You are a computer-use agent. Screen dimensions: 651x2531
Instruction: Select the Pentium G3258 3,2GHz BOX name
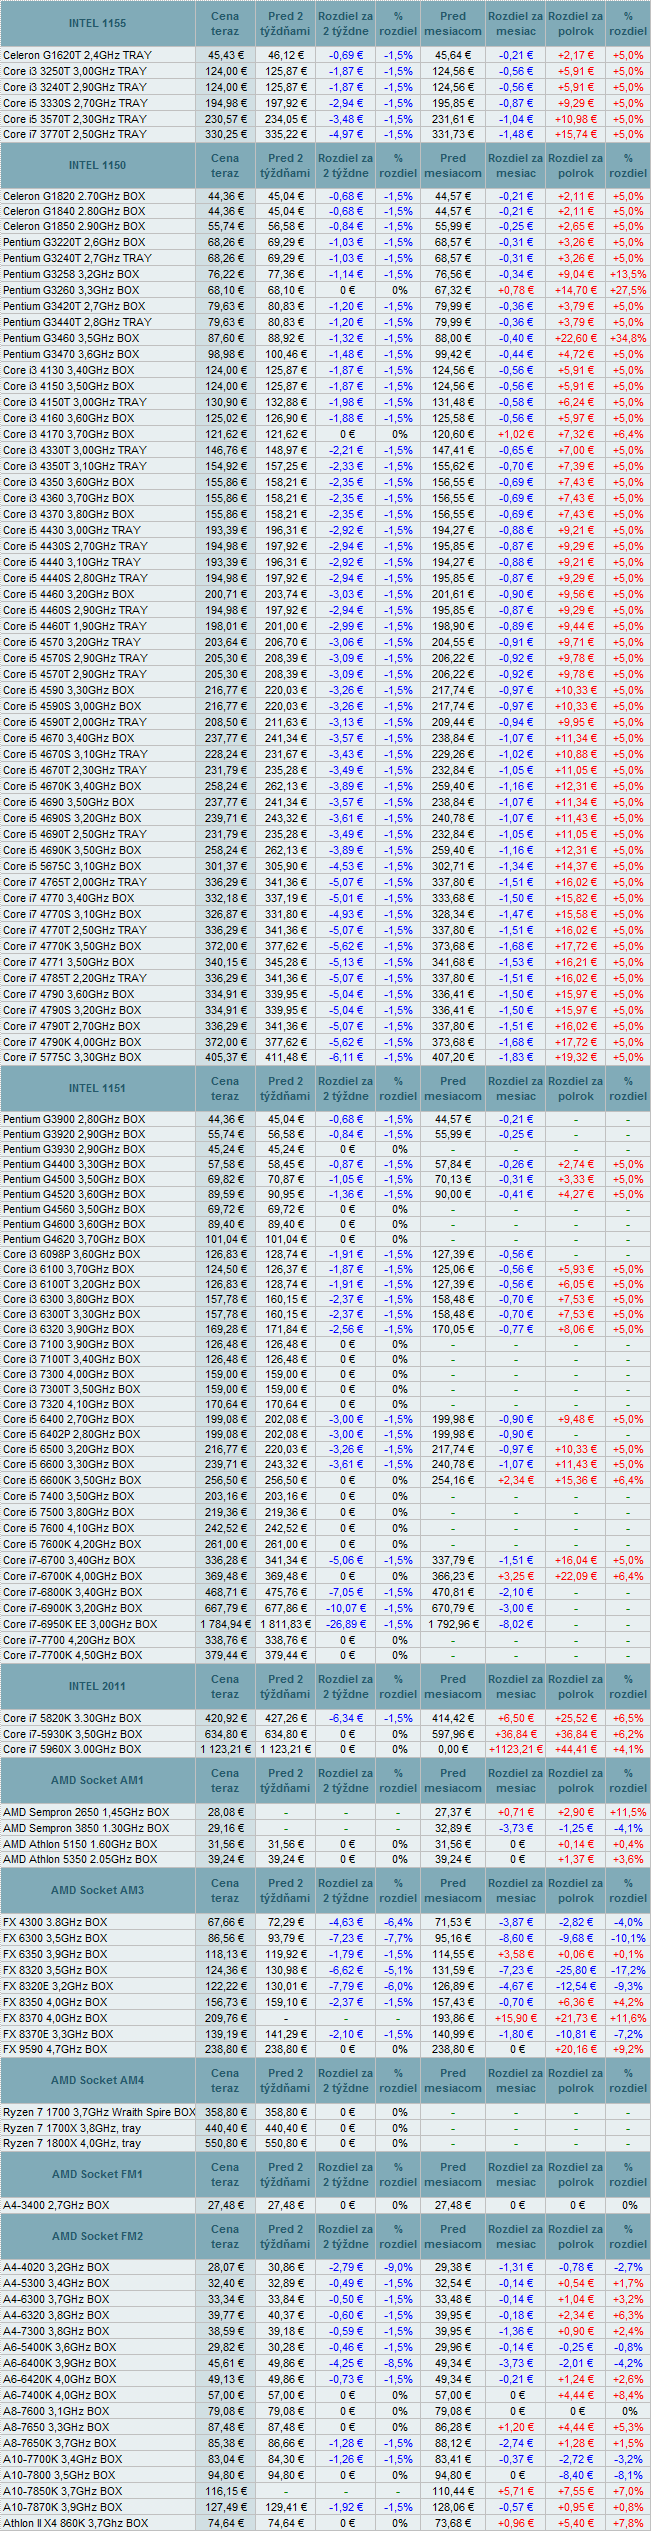tap(71, 274)
